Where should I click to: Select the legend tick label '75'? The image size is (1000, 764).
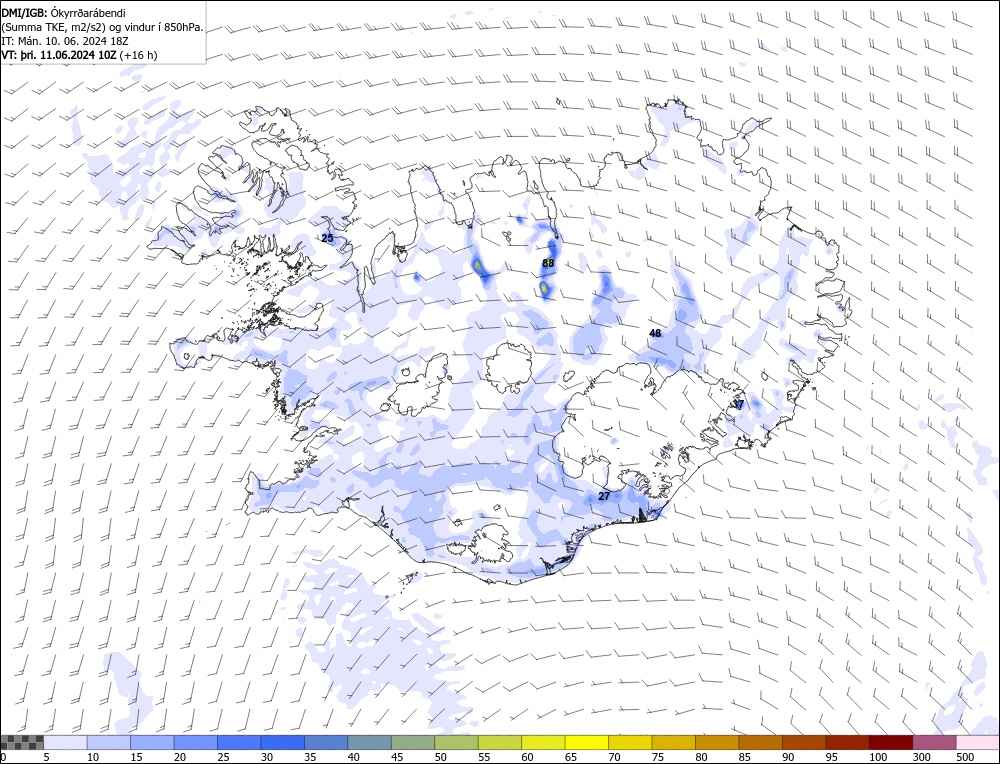[658, 757]
